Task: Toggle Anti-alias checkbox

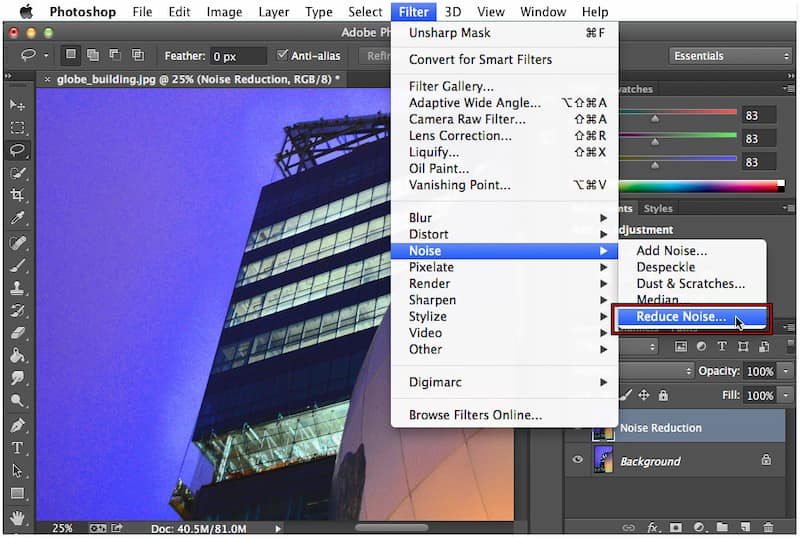Action: pos(282,55)
